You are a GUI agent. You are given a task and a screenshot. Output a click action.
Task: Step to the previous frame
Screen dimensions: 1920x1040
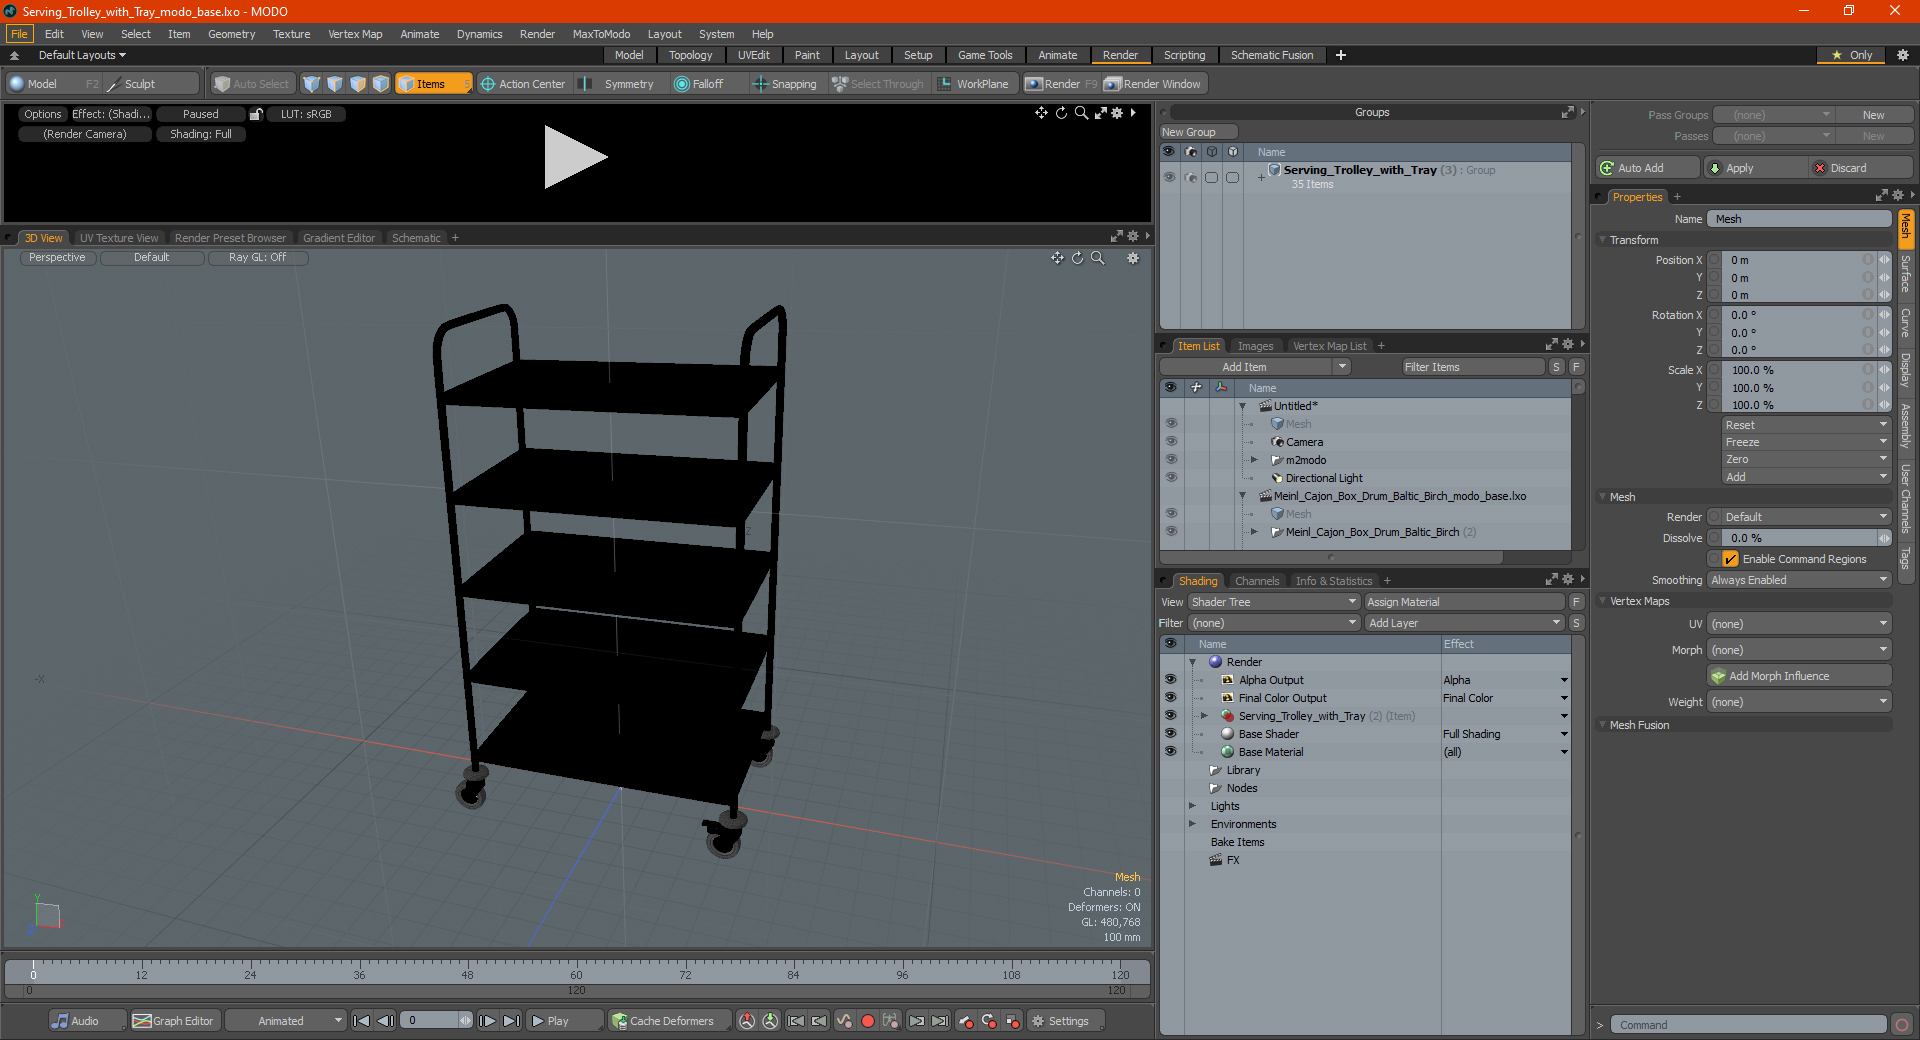point(385,1021)
